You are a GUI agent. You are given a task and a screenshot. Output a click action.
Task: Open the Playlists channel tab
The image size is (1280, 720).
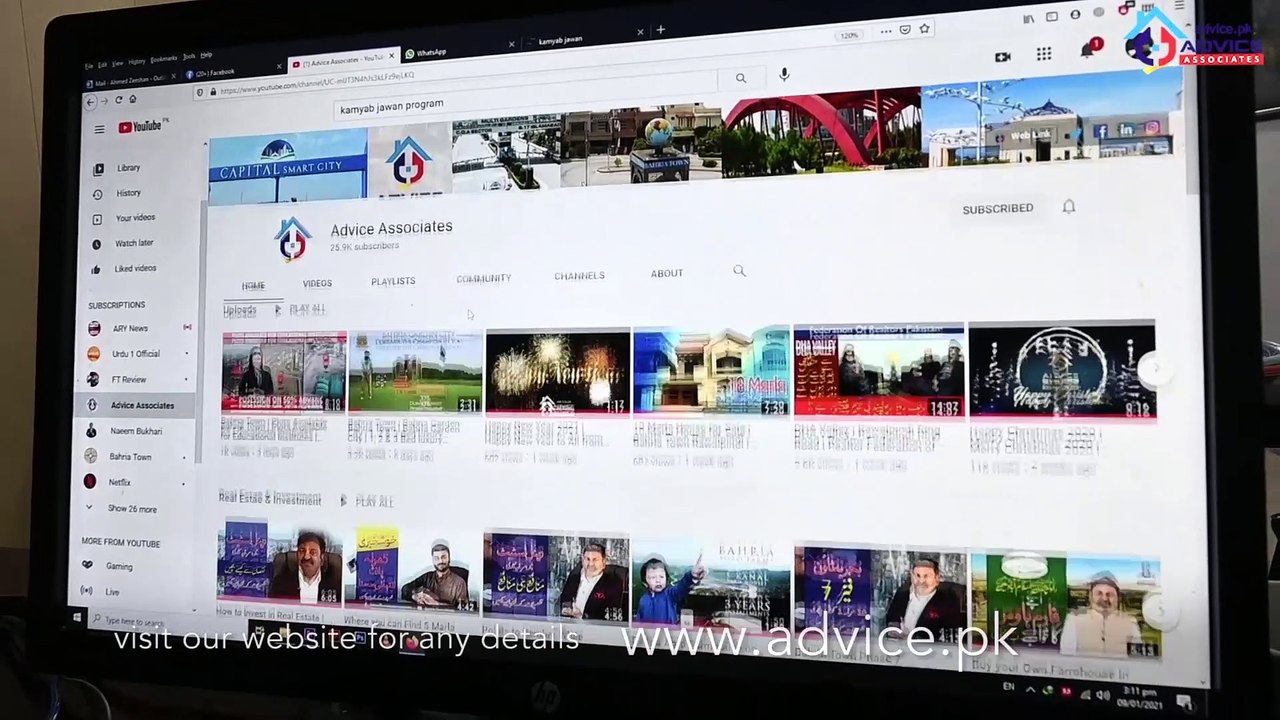point(393,282)
